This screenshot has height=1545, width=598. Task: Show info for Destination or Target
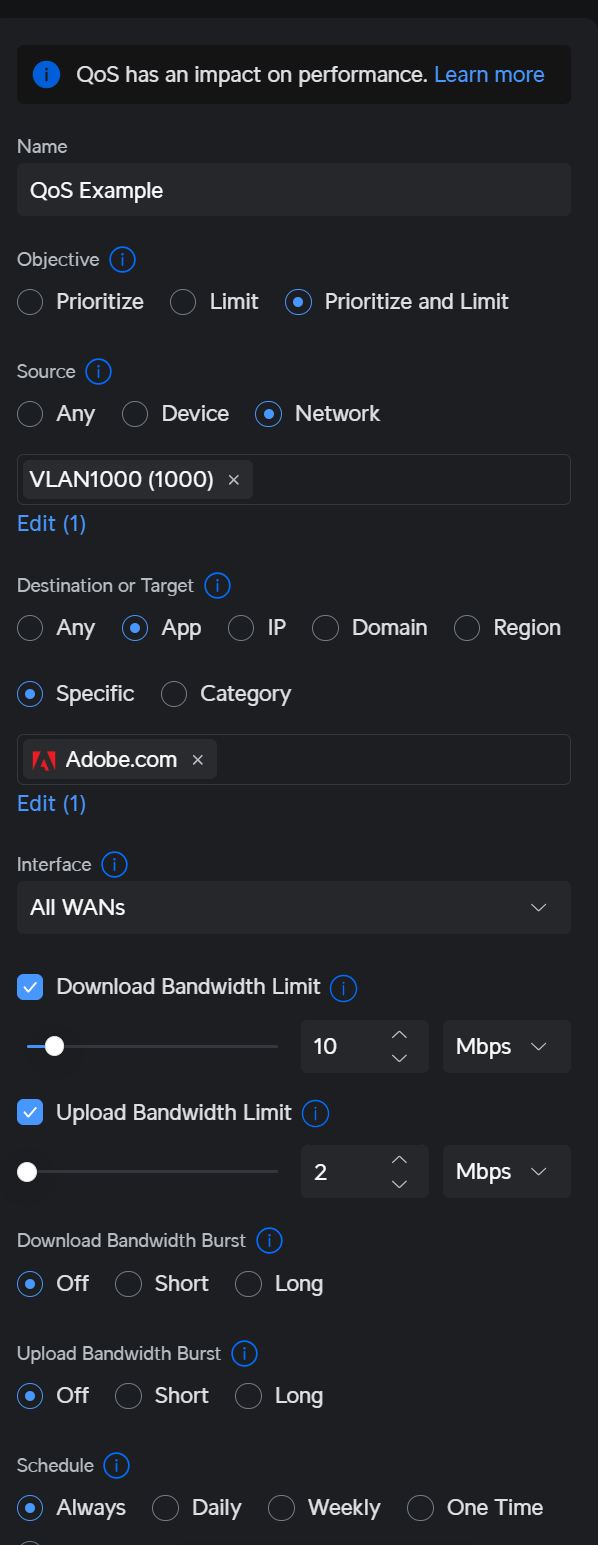[217, 585]
